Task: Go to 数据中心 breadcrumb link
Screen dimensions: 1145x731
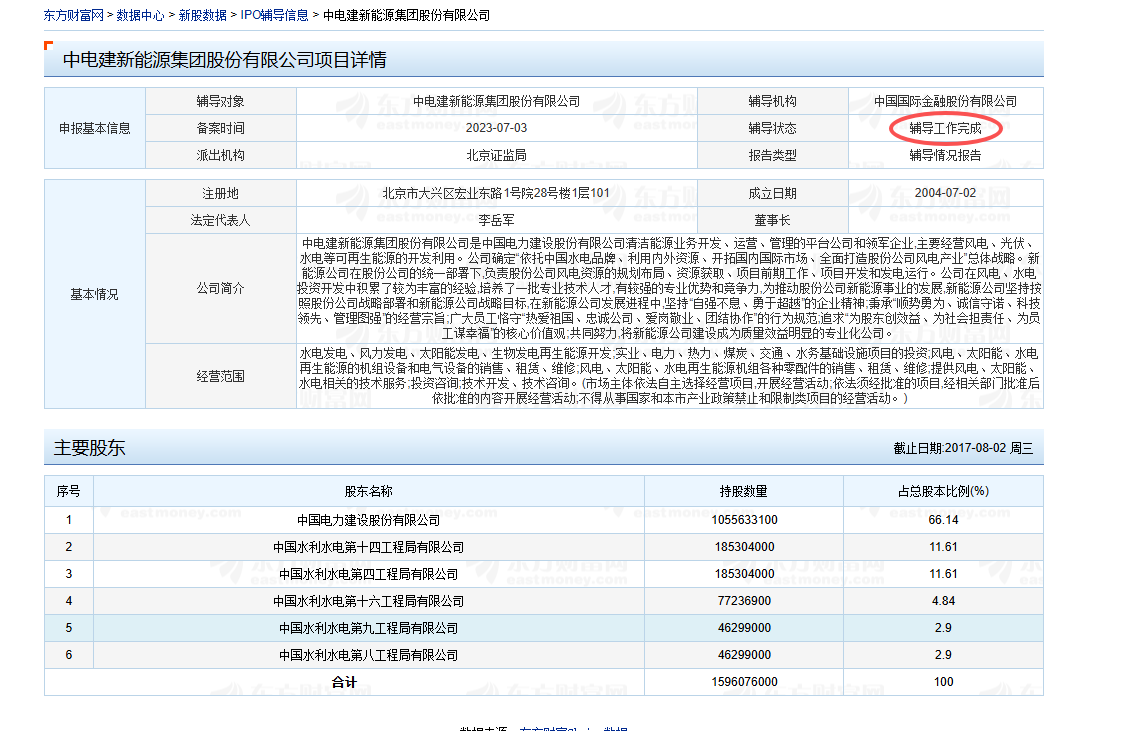Action: [x=140, y=15]
